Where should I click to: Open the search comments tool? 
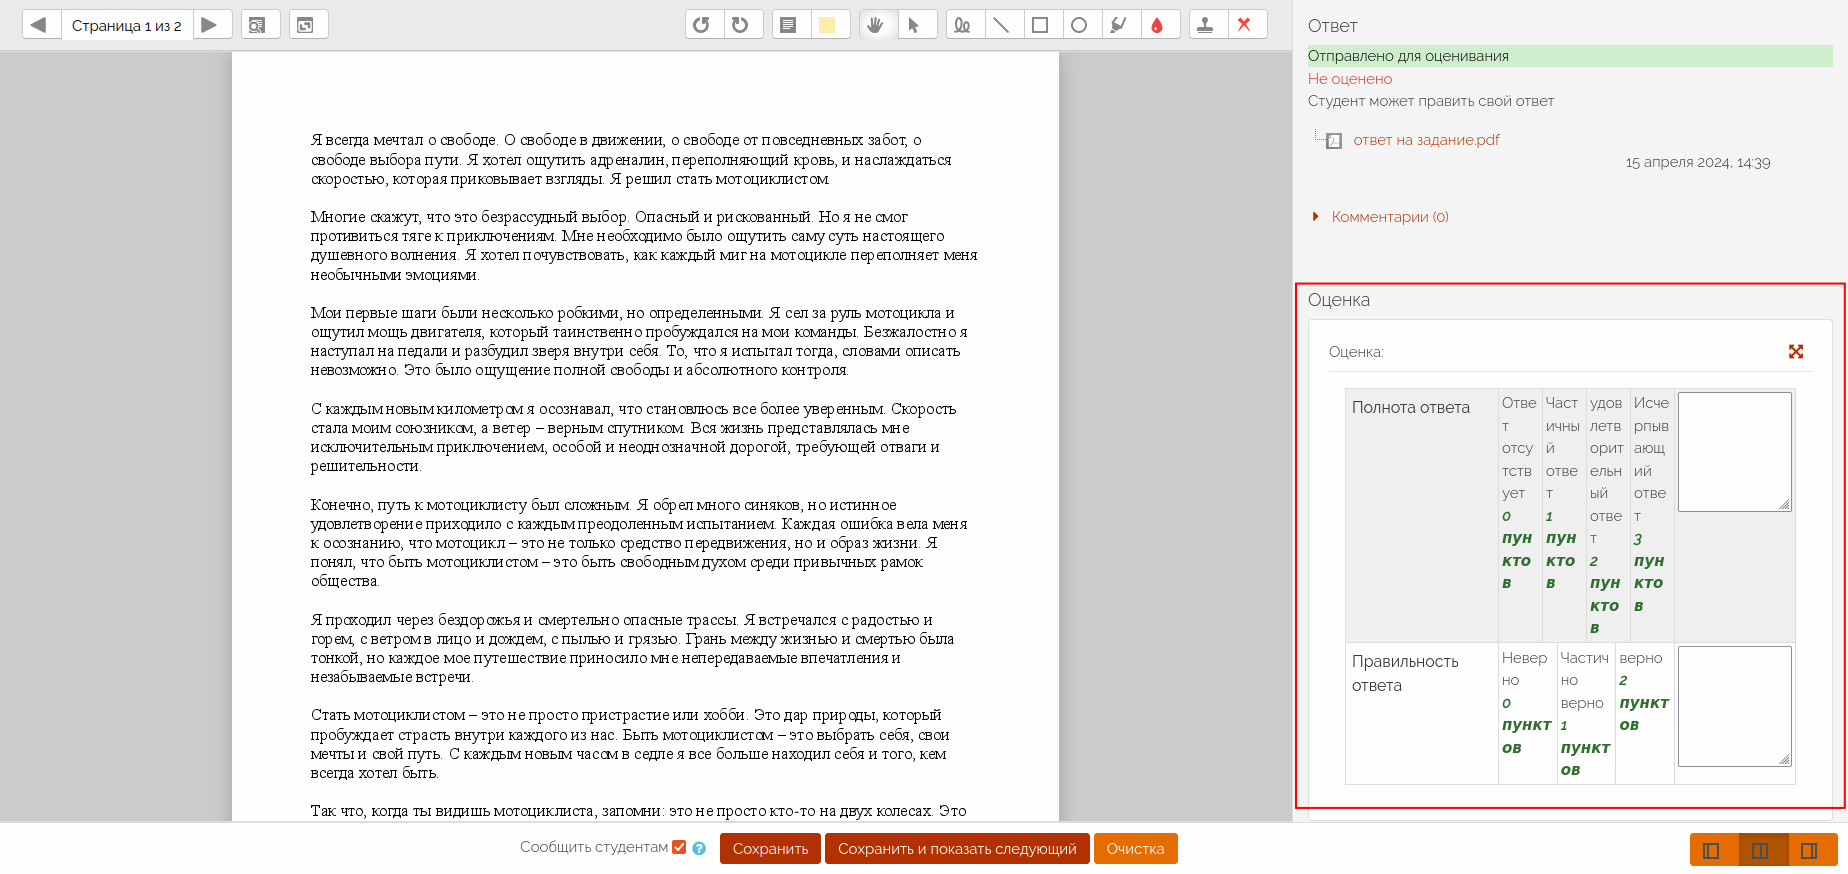[x=260, y=25]
